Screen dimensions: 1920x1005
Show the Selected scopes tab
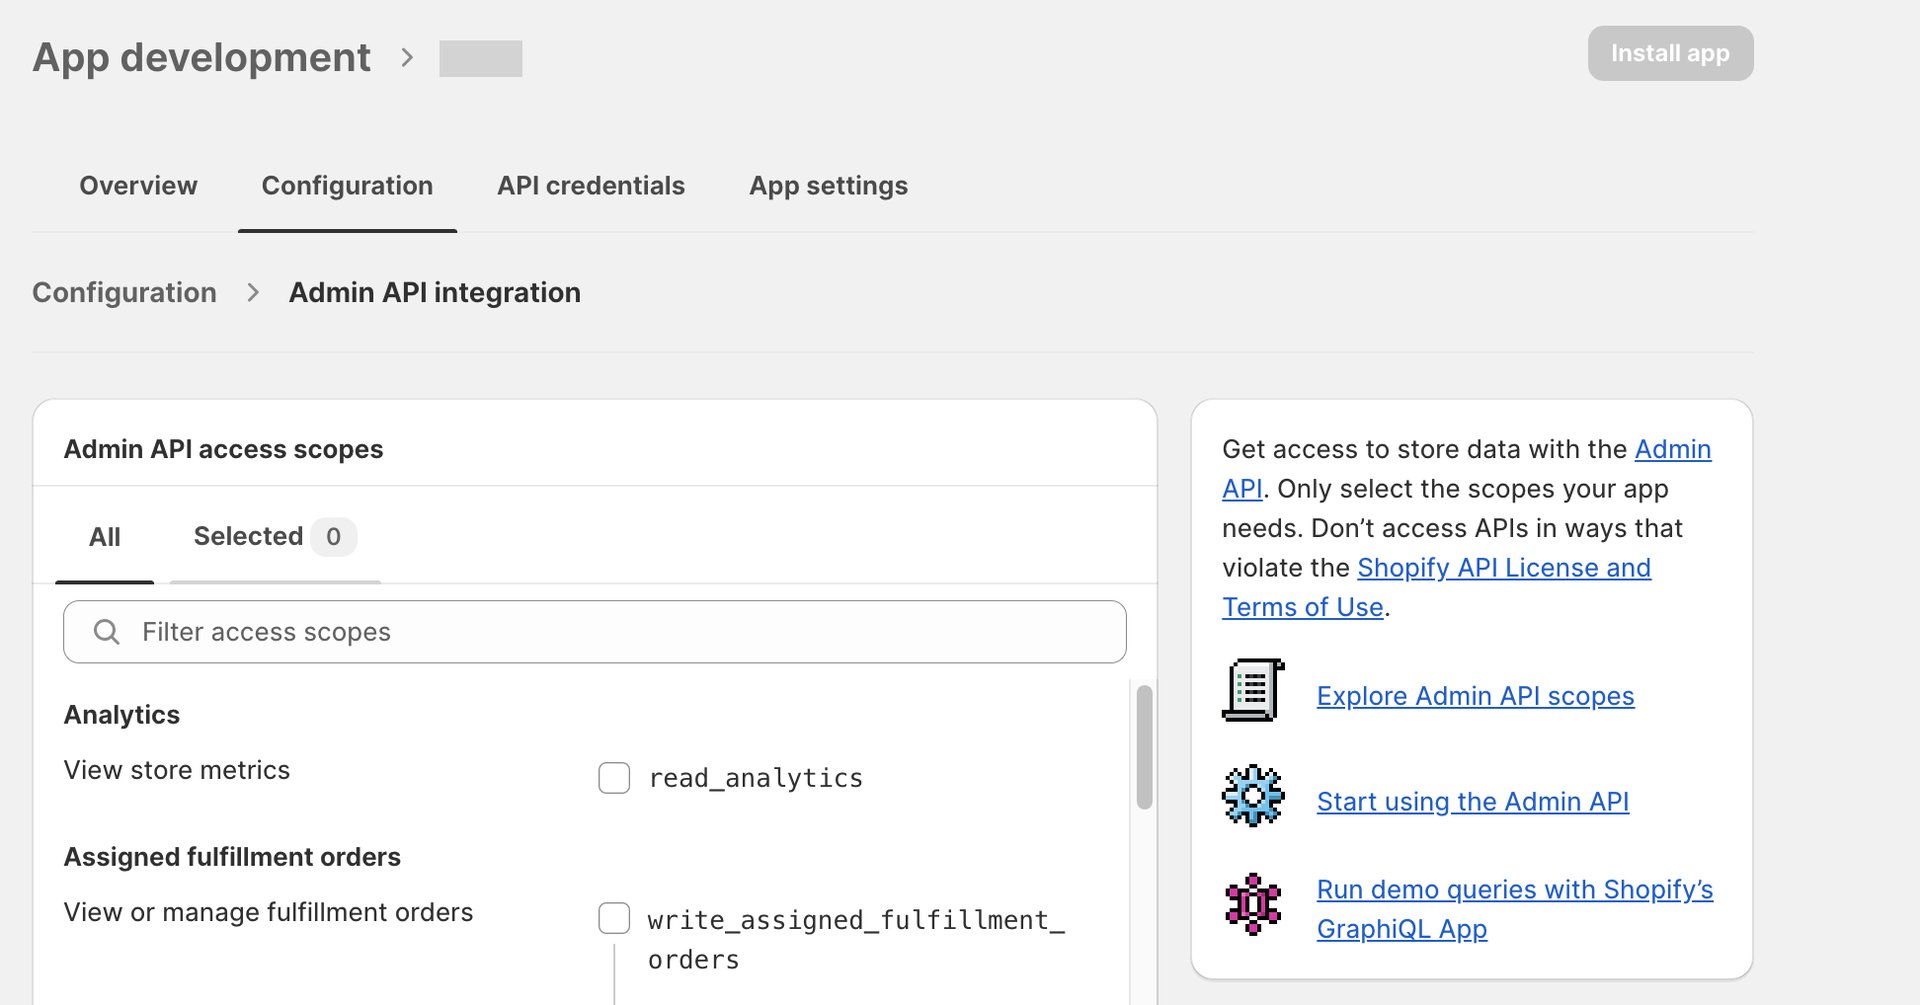(275, 537)
